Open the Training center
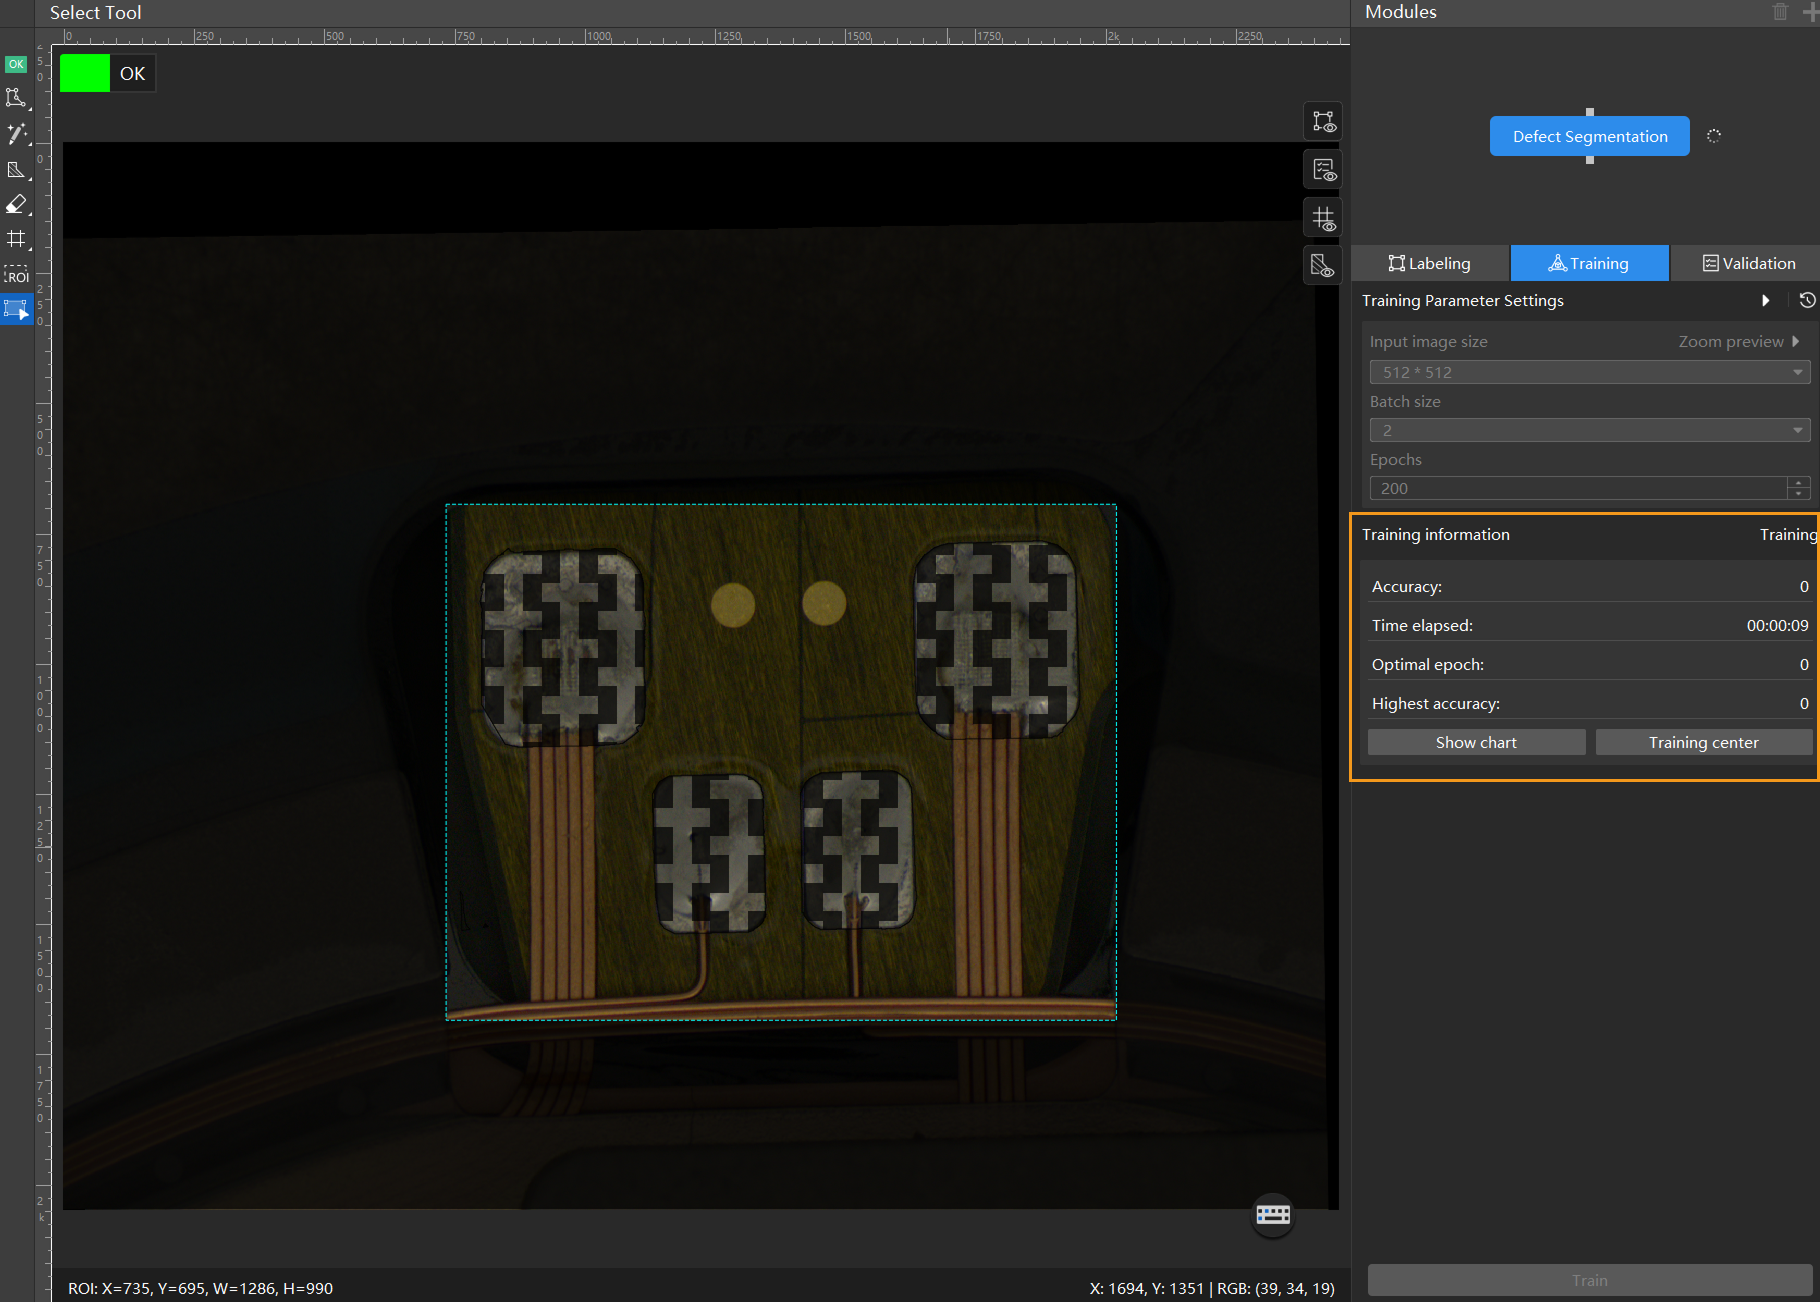The image size is (1820, 1302). tap(1703, 742)
